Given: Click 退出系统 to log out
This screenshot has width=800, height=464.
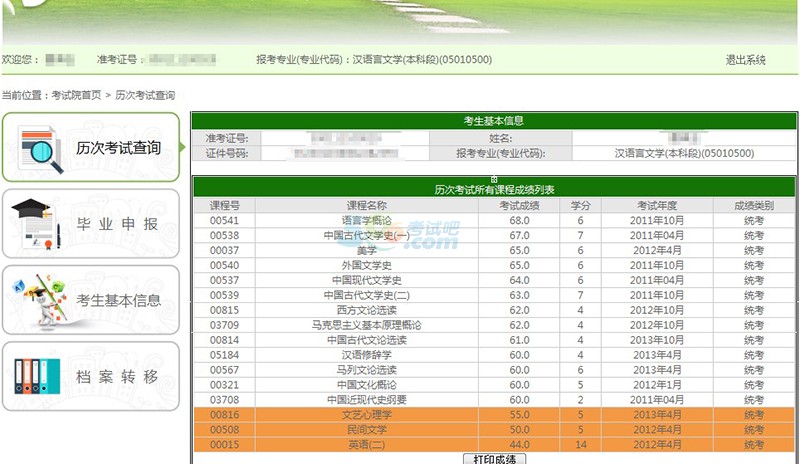Looking at the screenshot, I should [745, 60].
